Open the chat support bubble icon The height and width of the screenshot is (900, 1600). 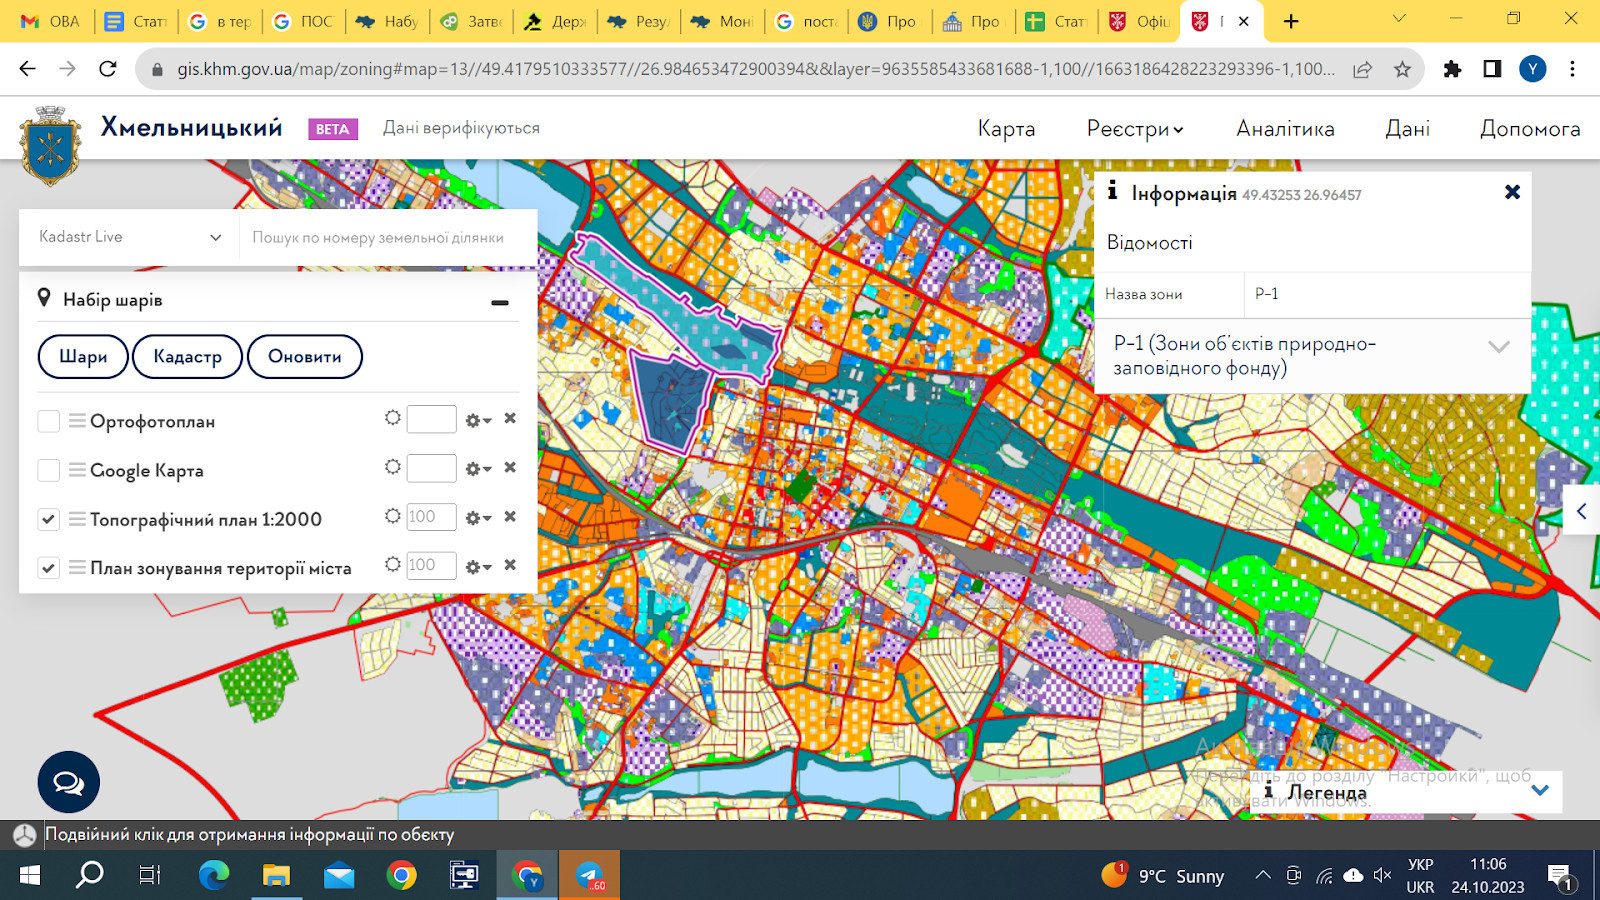(x=68, y=782)
